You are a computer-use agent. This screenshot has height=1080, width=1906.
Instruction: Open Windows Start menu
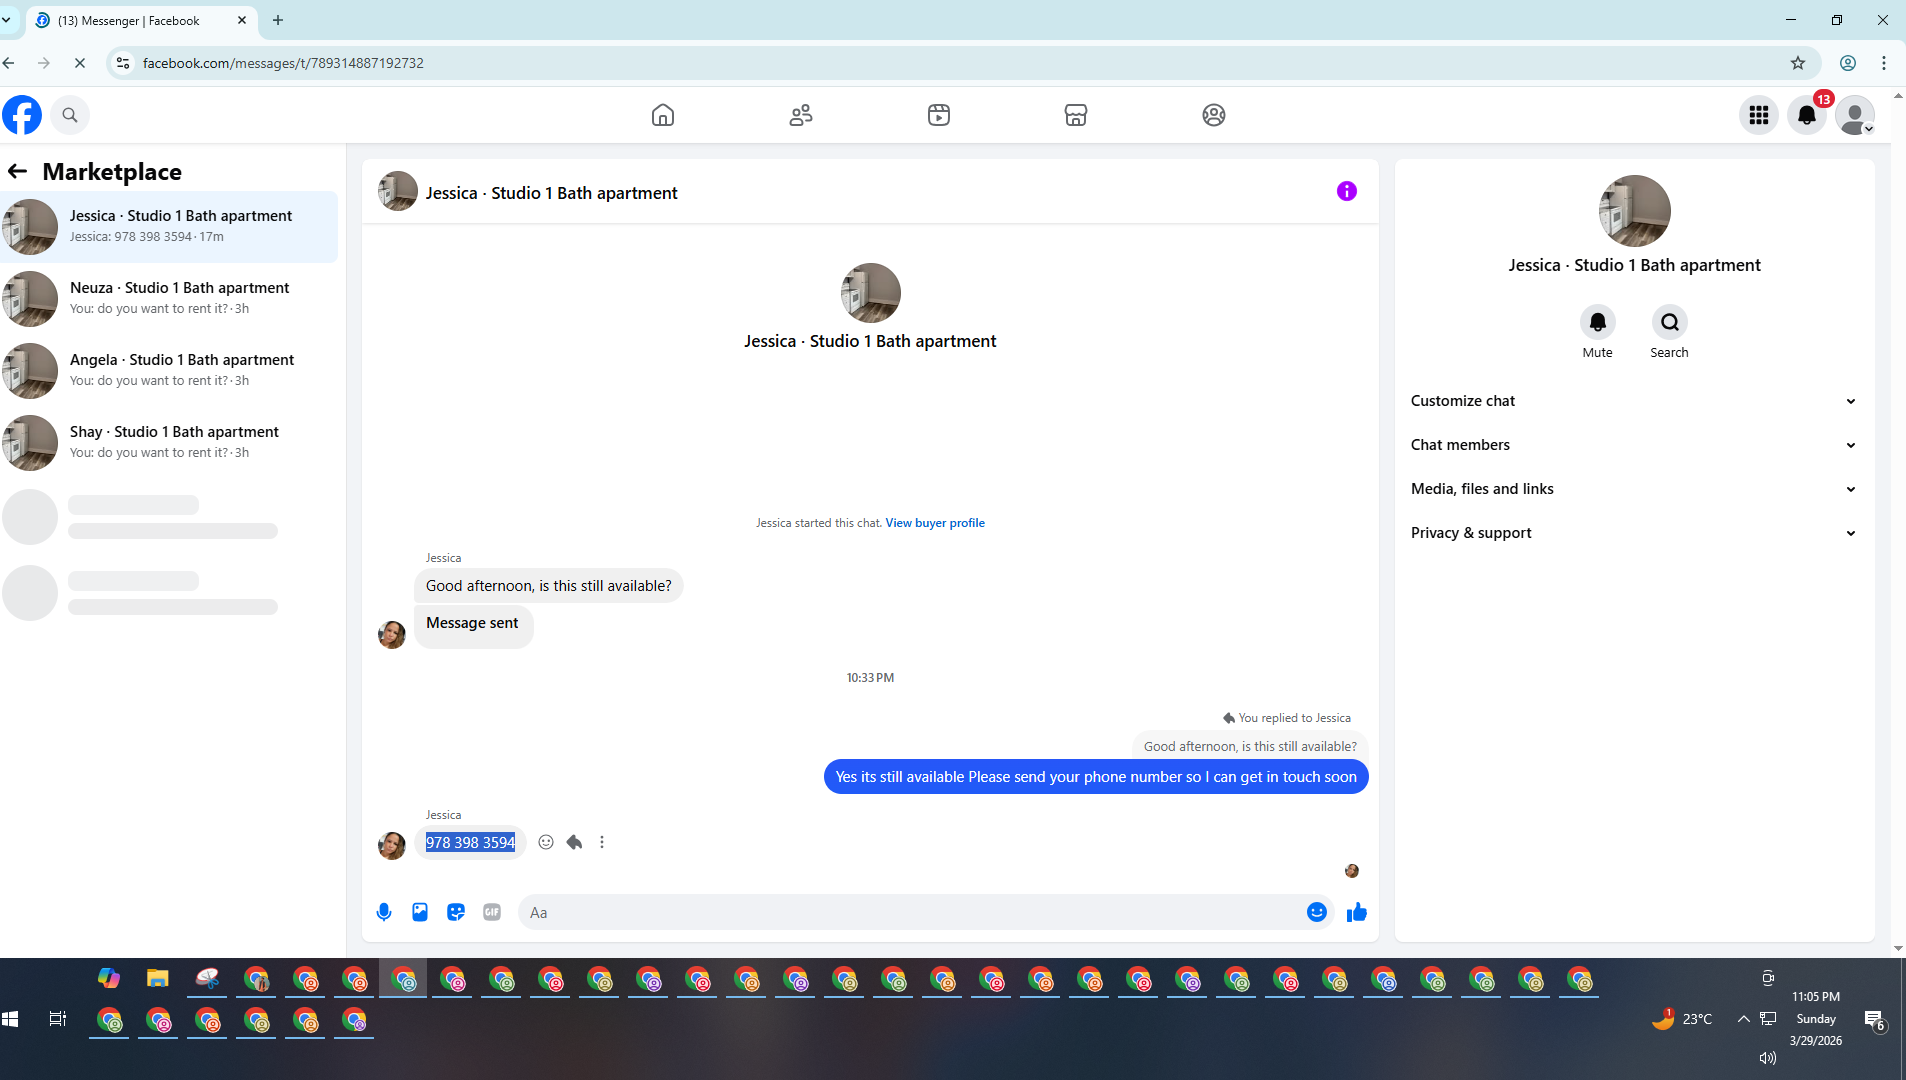coord(11,1019)
